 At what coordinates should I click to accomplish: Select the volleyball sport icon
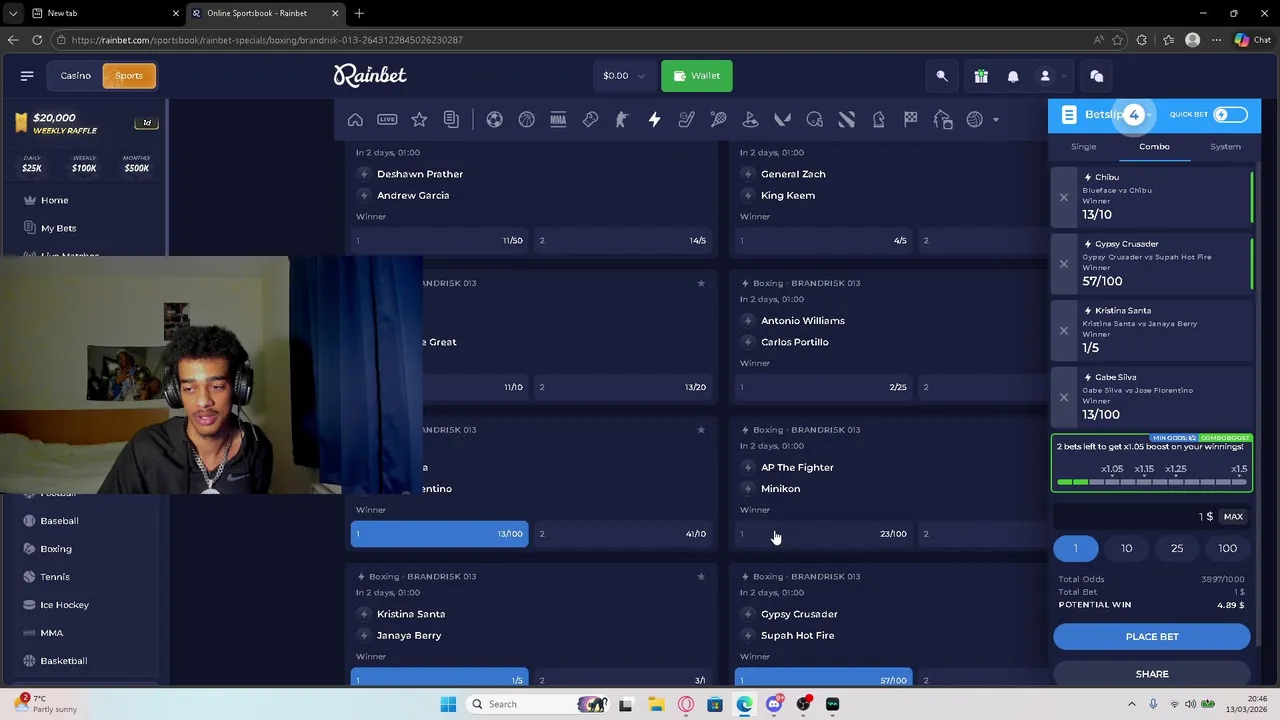(x=974, y=120)
